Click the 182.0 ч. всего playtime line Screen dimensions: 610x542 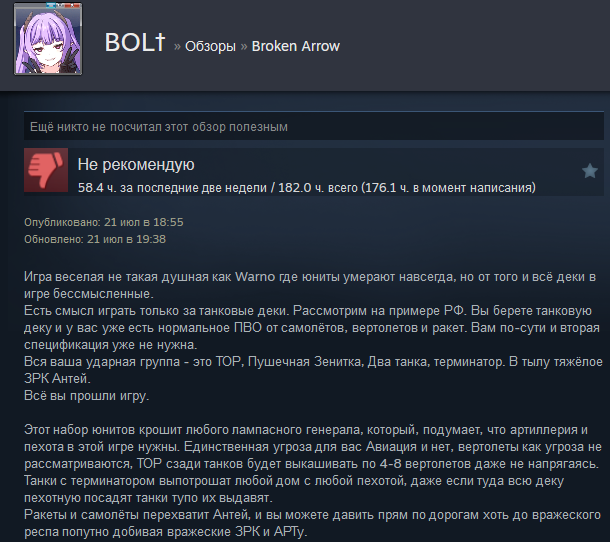pyautogui.click(x=307, y=188)
